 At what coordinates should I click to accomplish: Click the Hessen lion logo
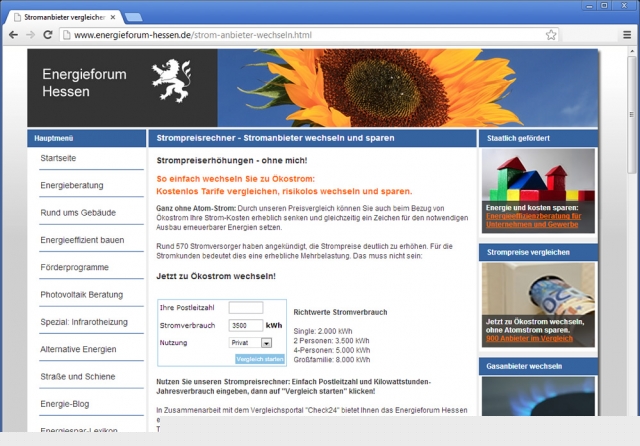(x=171, y=80)
